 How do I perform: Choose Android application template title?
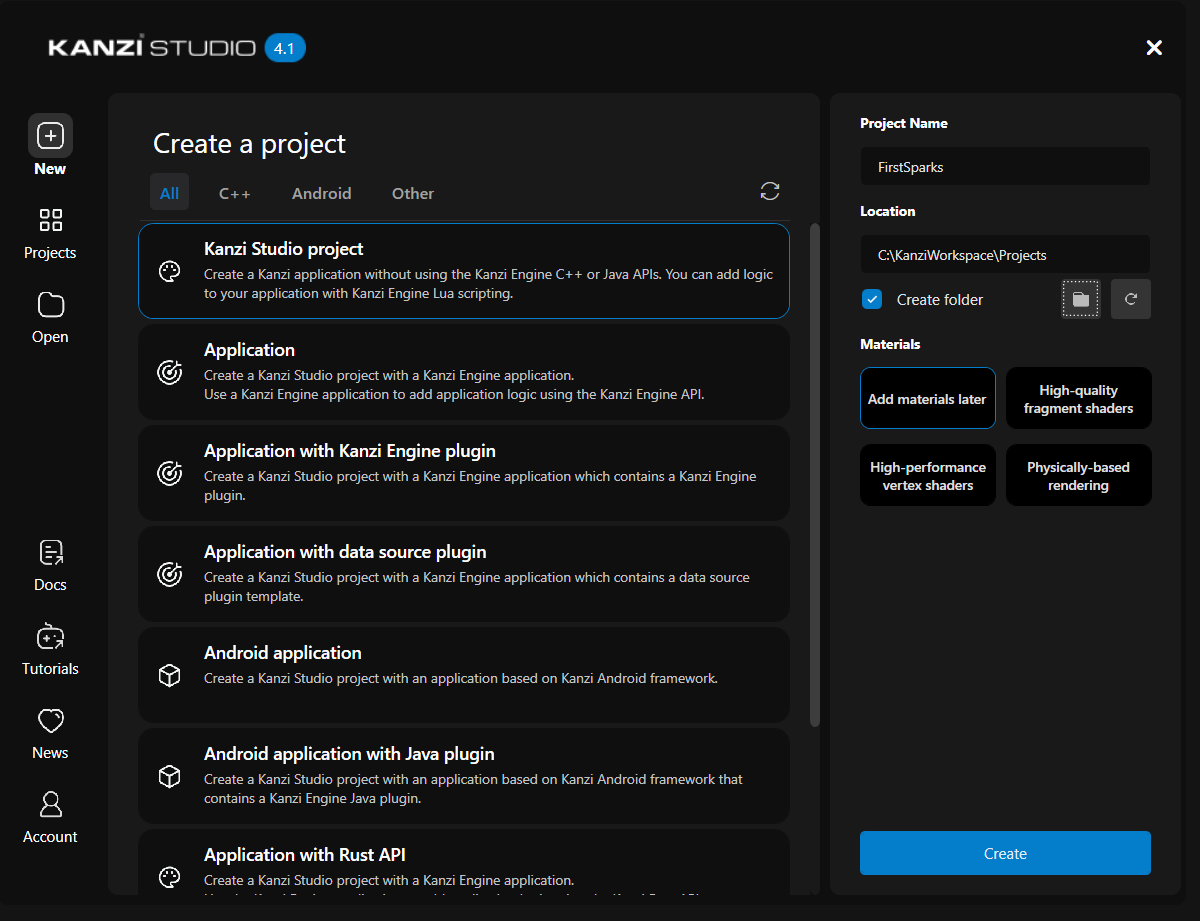(x=283, y=653)
